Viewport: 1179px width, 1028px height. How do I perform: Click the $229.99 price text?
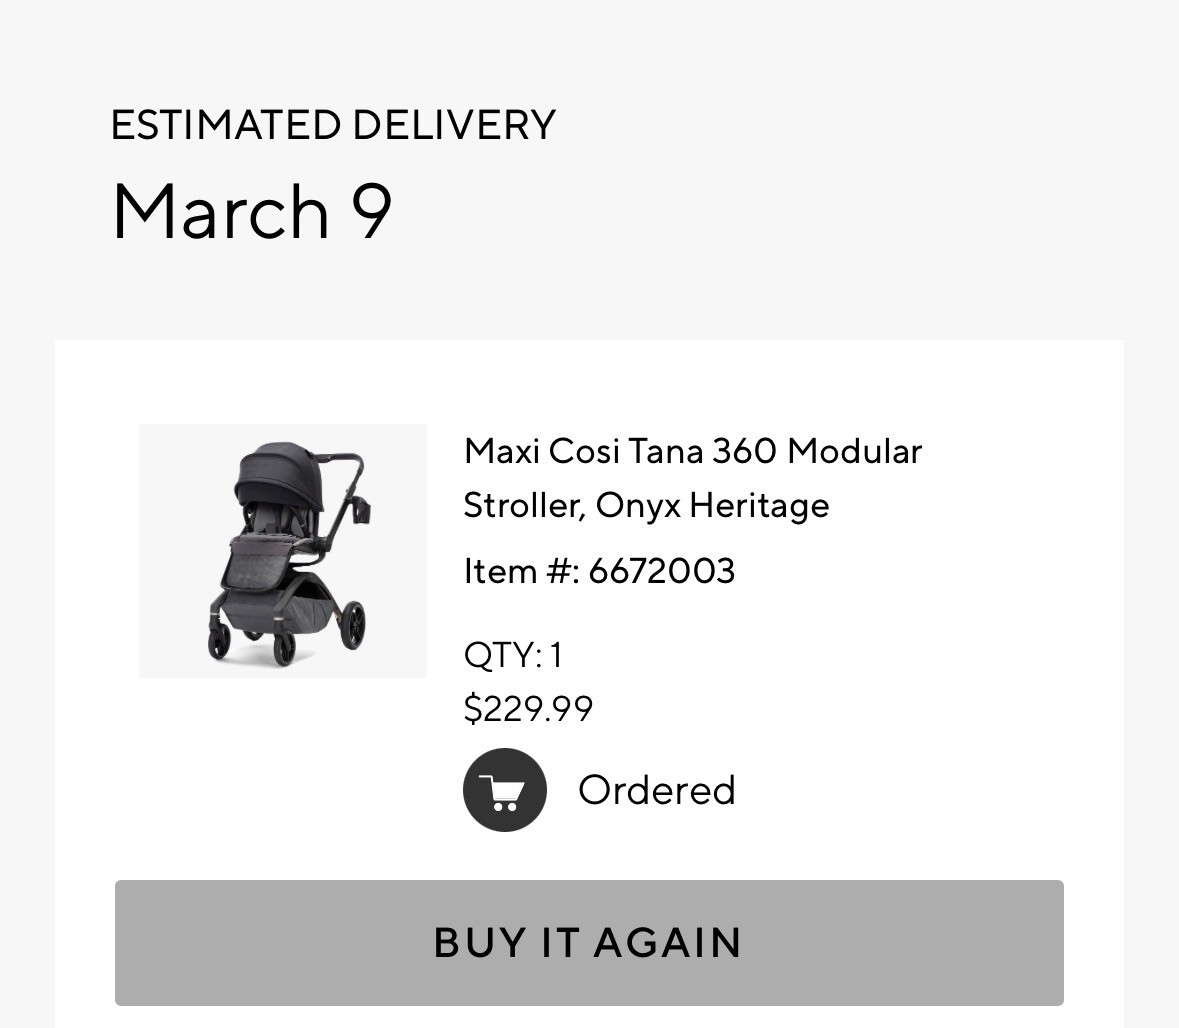coord(528,709)
